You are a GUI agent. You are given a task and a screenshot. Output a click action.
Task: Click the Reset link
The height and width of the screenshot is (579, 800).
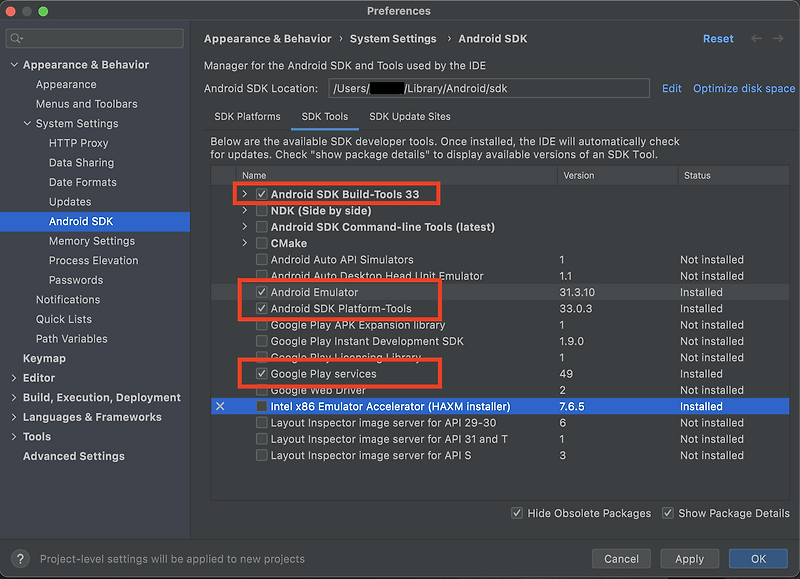718,39
